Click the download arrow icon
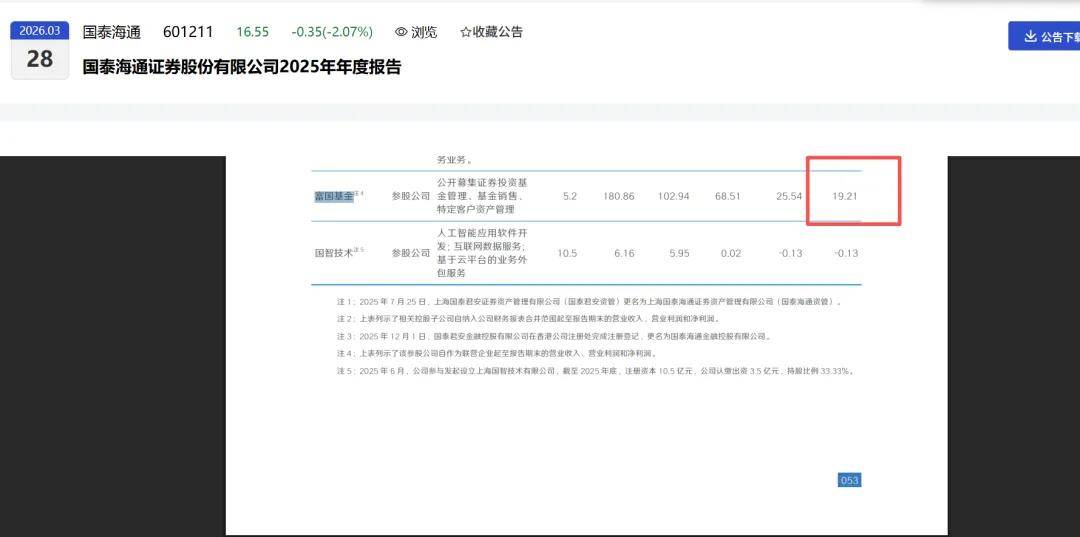1080x537 pixels. click(x=1029, y=37)
